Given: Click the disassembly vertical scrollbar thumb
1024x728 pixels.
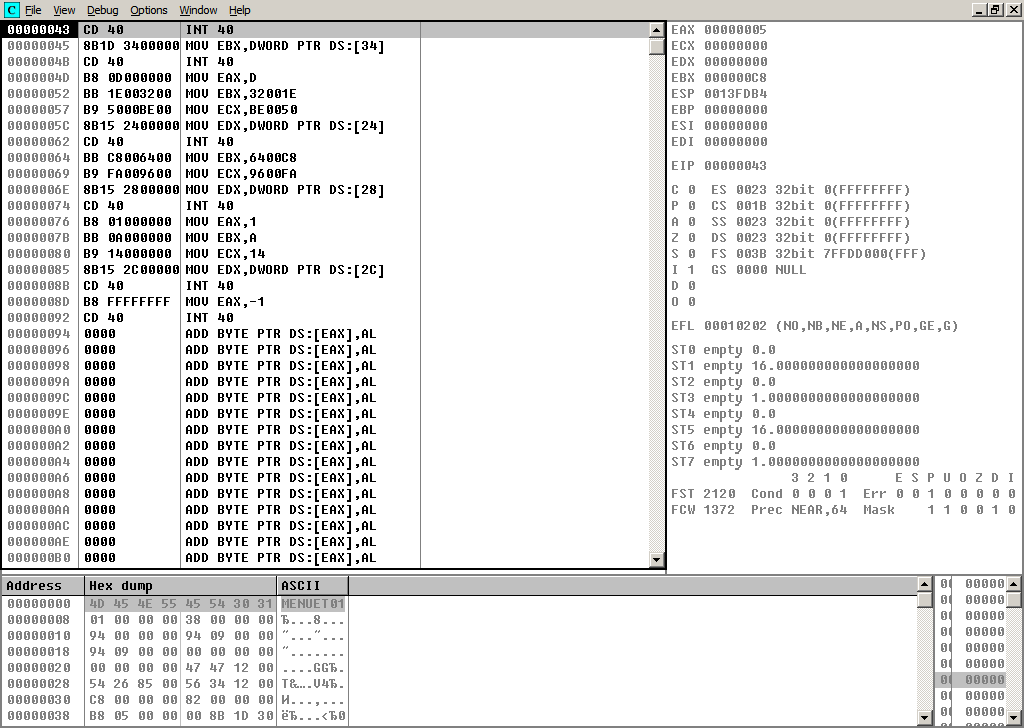Looking at the screenshot, I should coord(656,46).
